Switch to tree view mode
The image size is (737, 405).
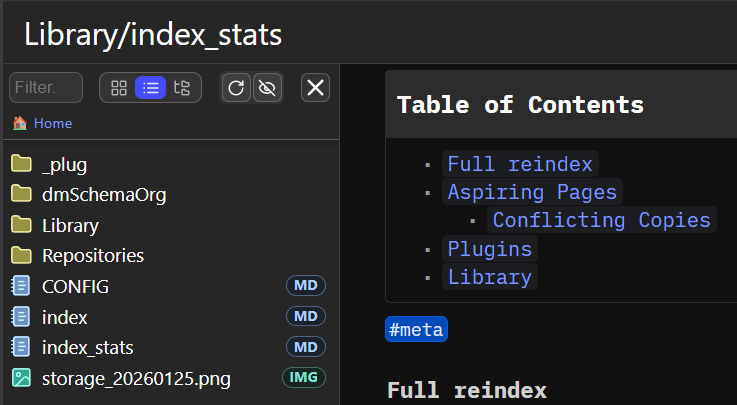pos(181,88)
